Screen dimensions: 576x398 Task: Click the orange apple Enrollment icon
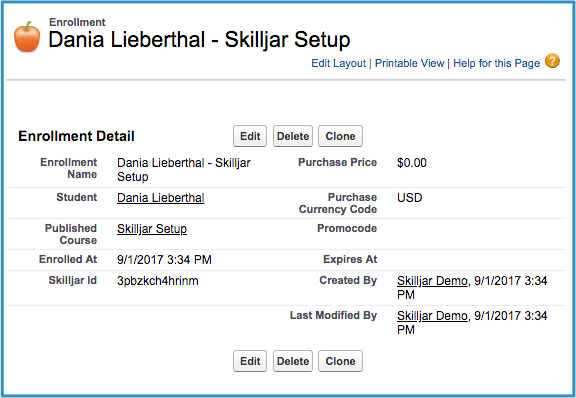pos(27,37)
